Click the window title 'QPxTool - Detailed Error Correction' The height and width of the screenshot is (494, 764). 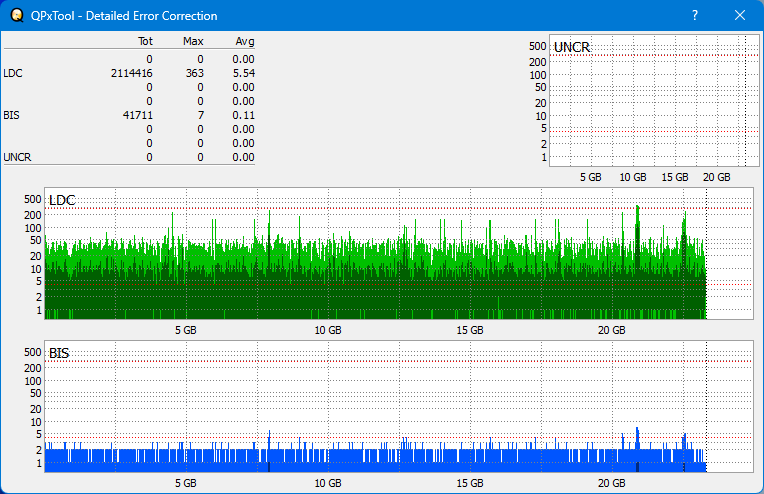pyautogui.click(x=125, y=16)
